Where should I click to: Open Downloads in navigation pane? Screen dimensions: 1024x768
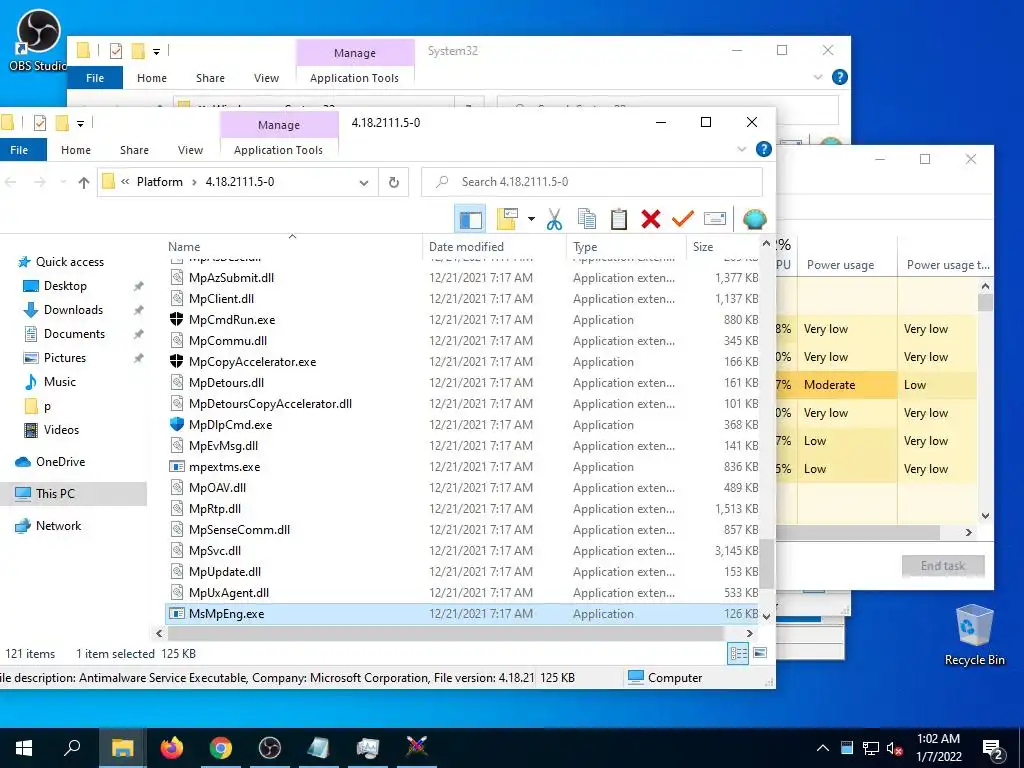coord(73,310)
